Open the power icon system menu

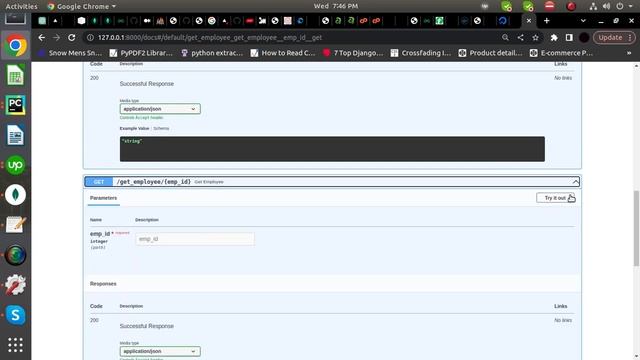(x=620, y=6)
